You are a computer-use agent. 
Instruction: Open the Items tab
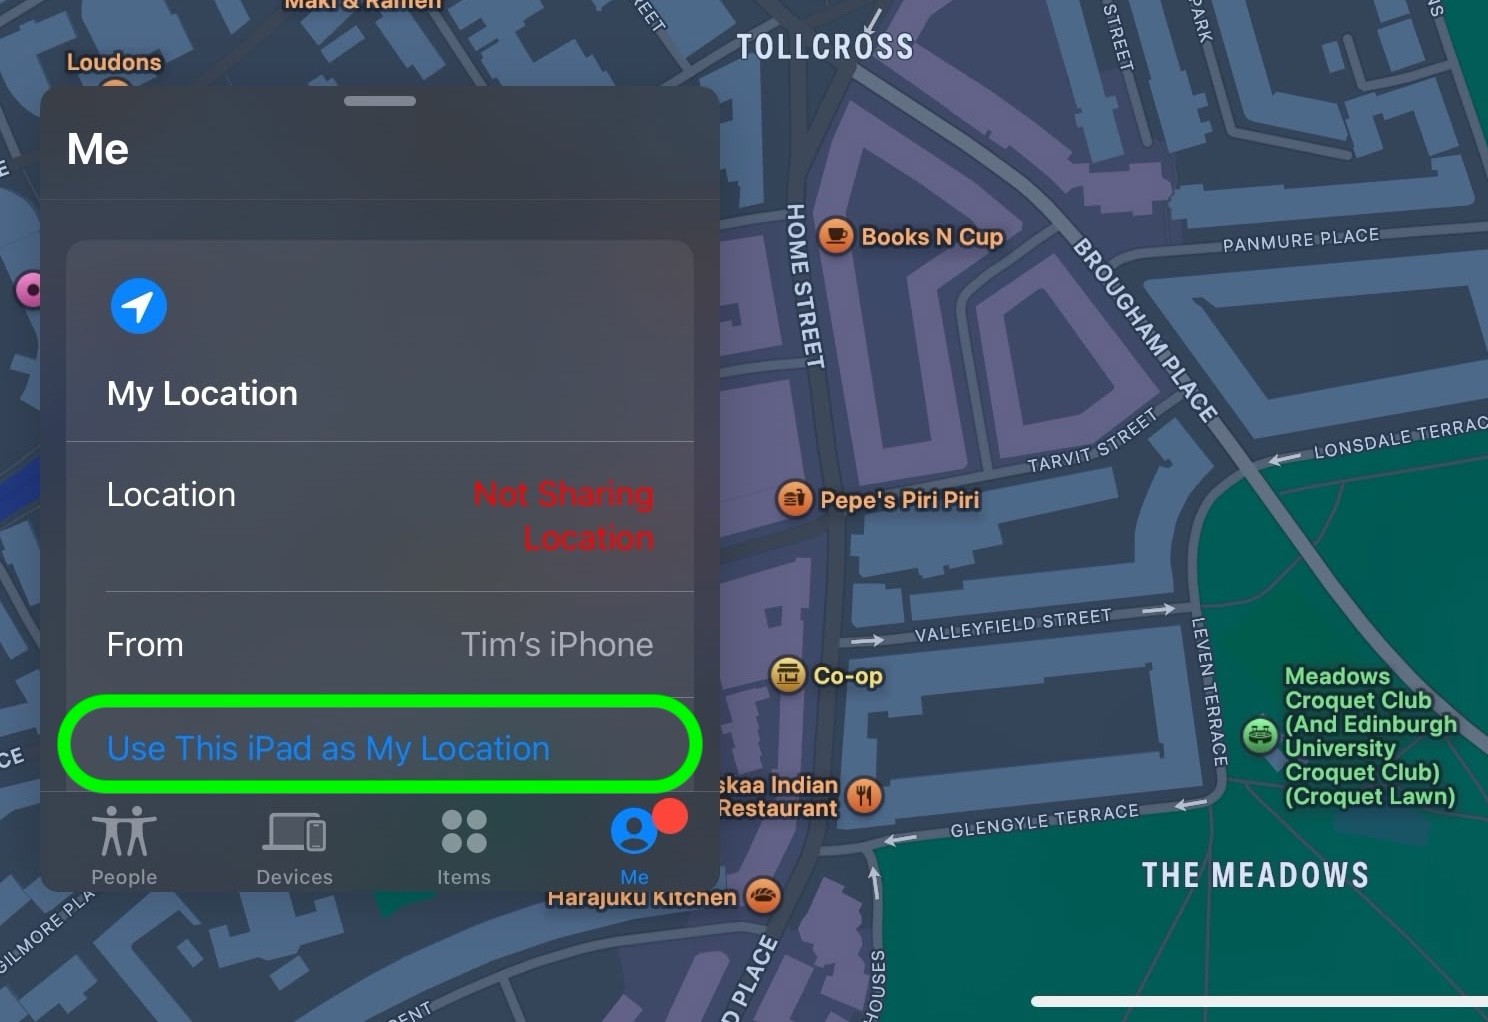pyautogui.click(x=464, y=846)
